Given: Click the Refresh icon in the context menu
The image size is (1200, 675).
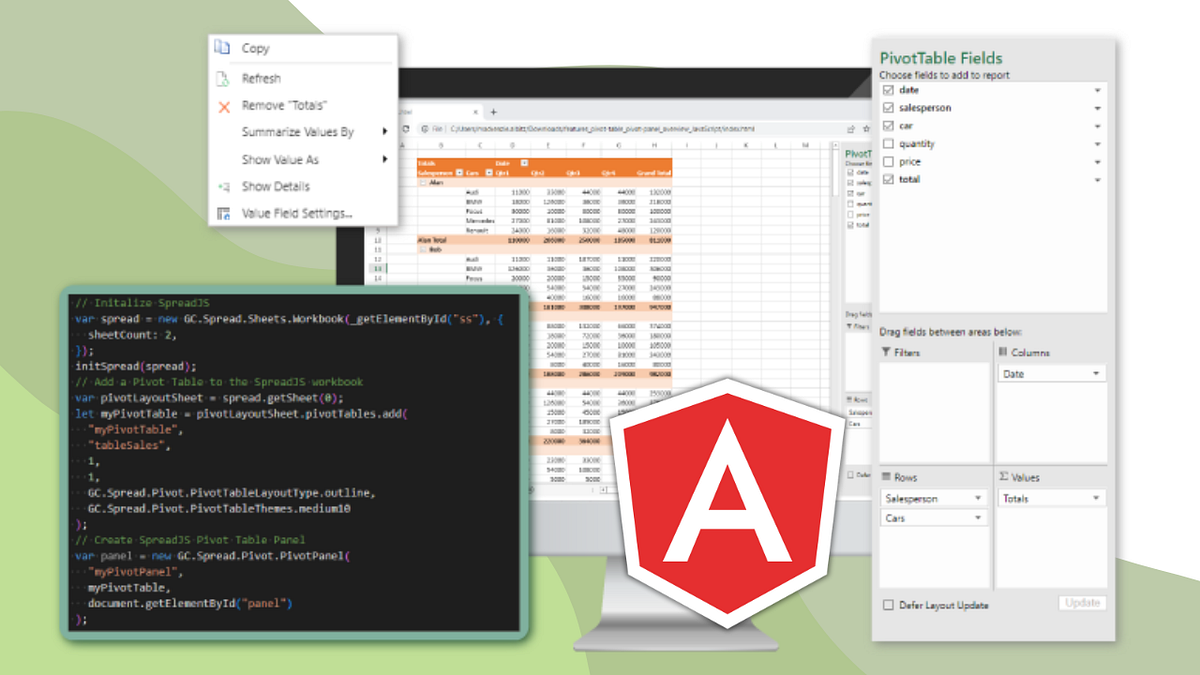Looking at the screenshot, I should click(221, 79).
